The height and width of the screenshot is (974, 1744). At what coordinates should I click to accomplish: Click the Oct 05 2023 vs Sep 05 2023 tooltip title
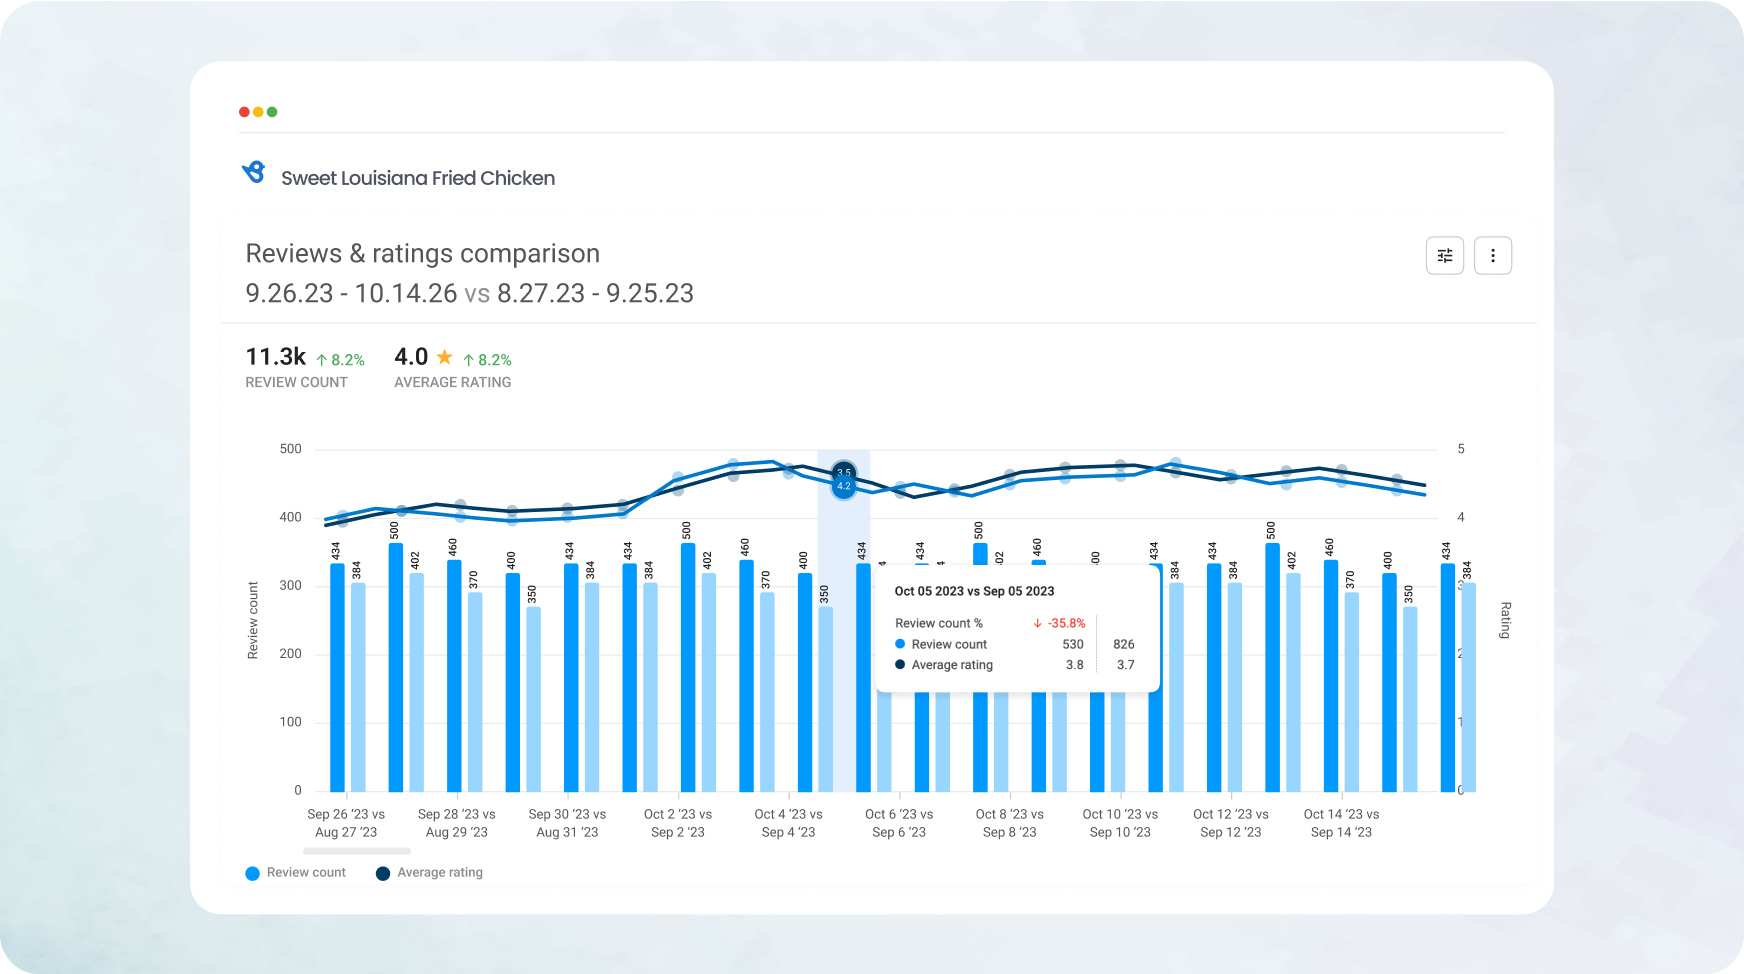point(974,591)
